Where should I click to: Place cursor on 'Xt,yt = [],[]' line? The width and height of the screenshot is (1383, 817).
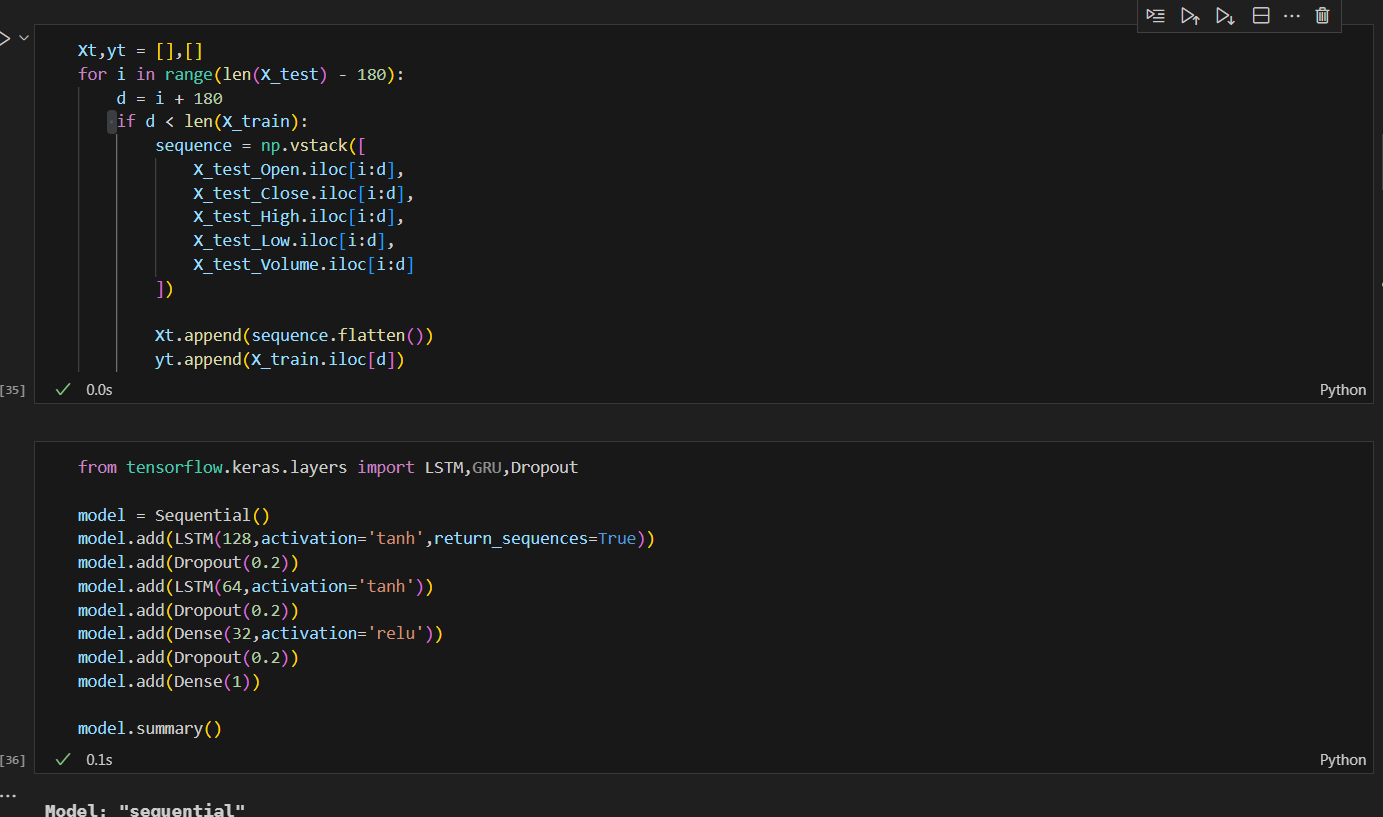[141, 50]
